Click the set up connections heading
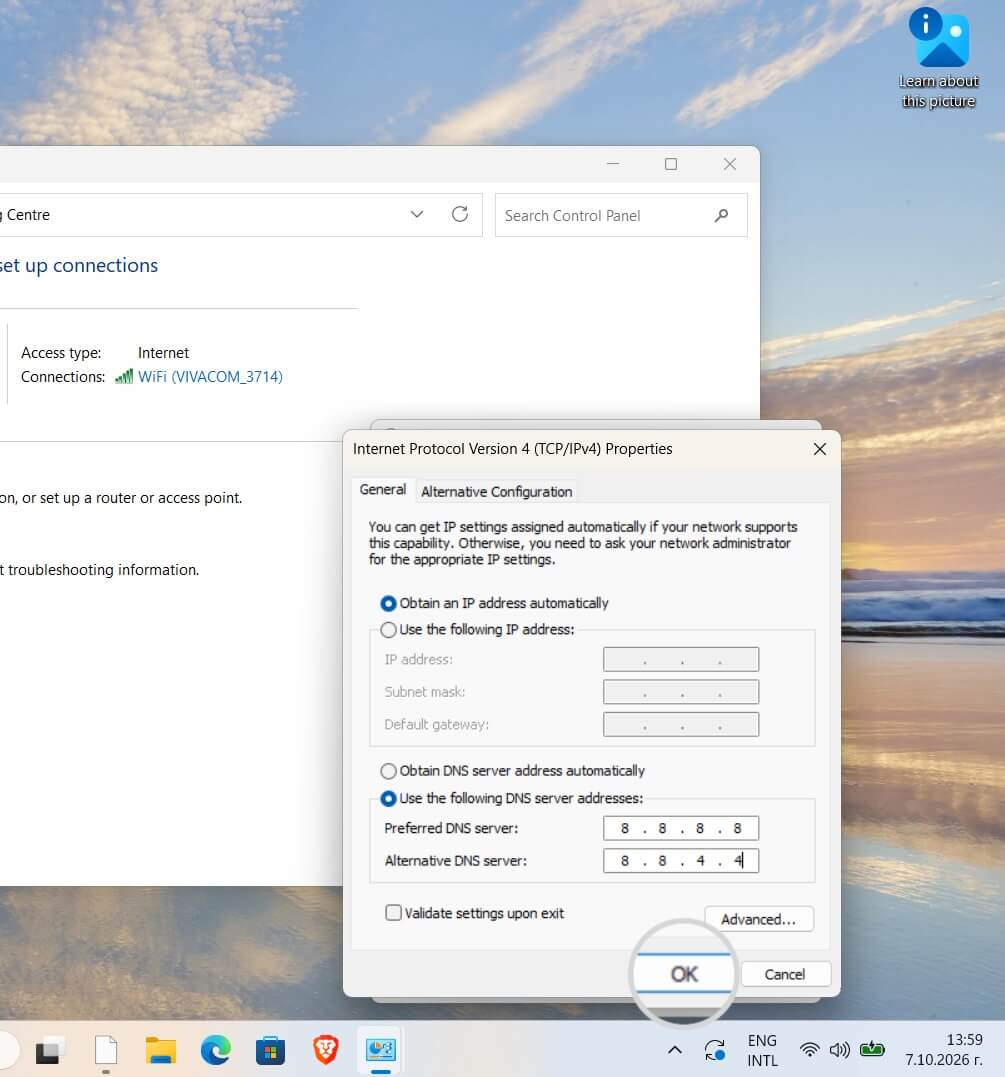 [x=78, y=265]
